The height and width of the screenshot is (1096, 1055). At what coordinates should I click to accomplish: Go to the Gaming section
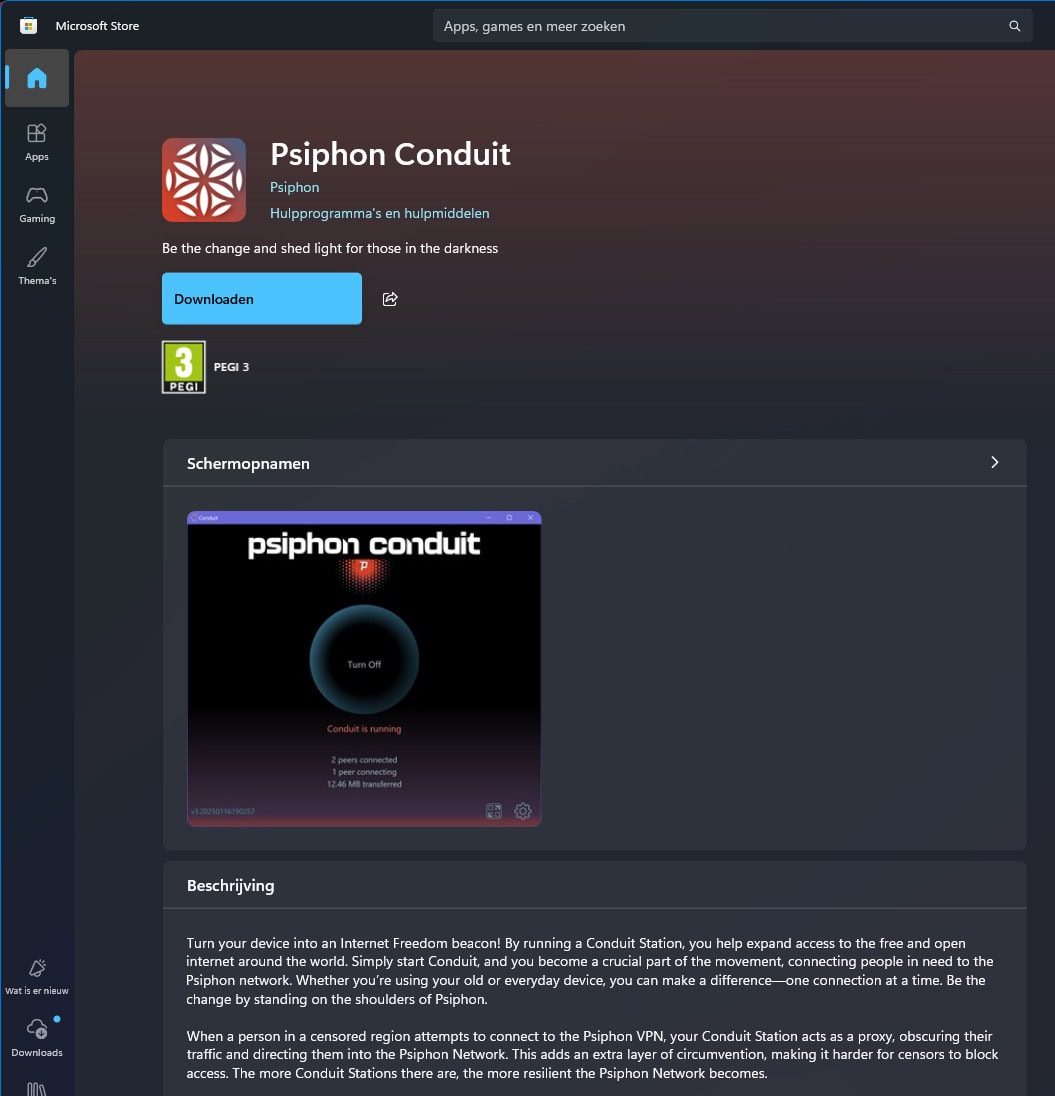pyautogui.click(x=37, y=204)
